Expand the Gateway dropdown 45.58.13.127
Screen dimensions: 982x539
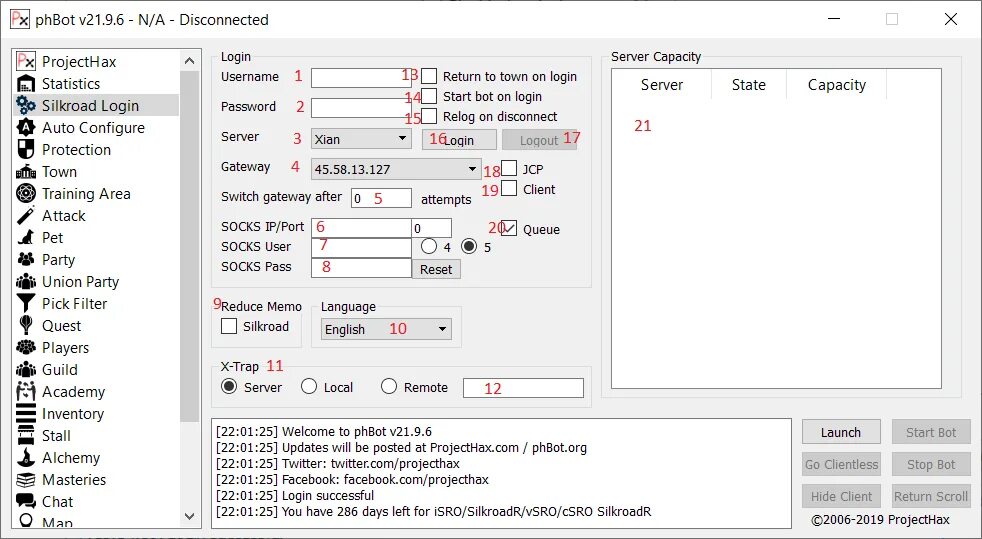(x=396, y=168)
